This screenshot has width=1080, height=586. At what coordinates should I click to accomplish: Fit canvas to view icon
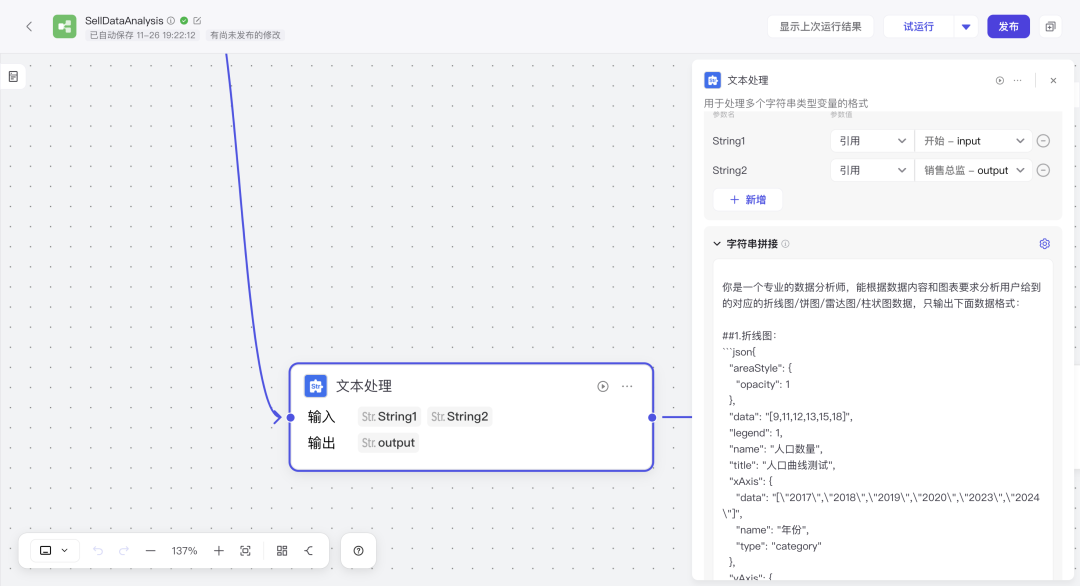(245, 551)
